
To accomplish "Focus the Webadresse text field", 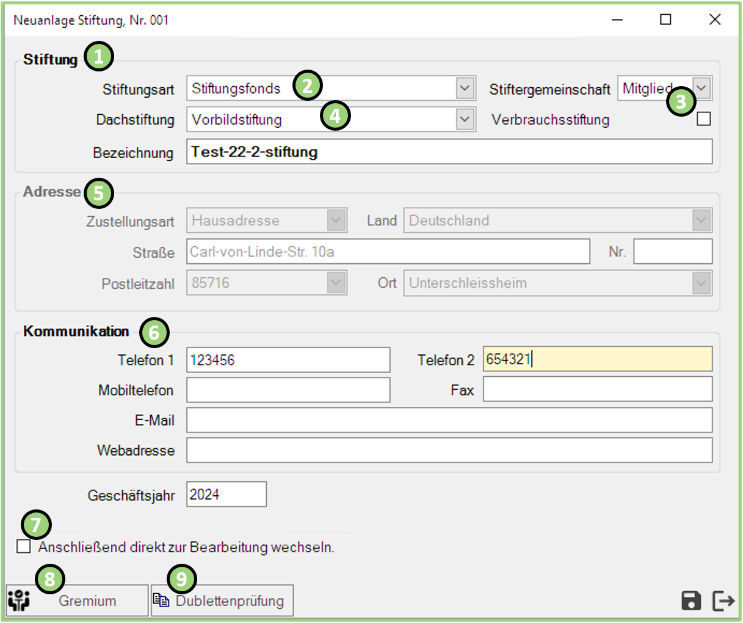I will [x=448, y=451].
